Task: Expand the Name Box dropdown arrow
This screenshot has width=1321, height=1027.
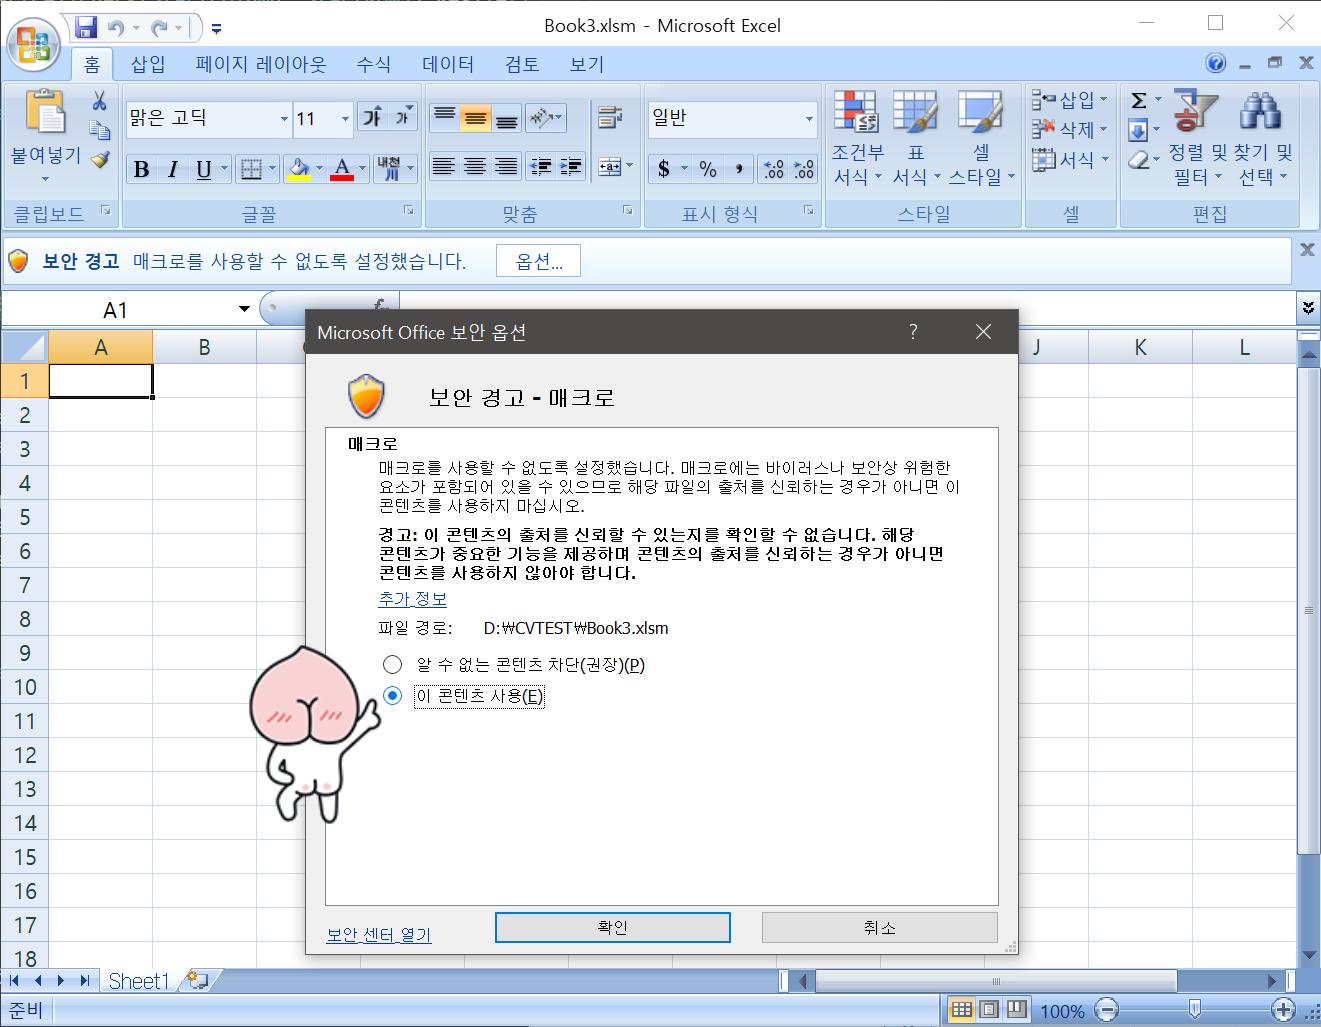Action: pyautogui.click(x=244, y=310)
